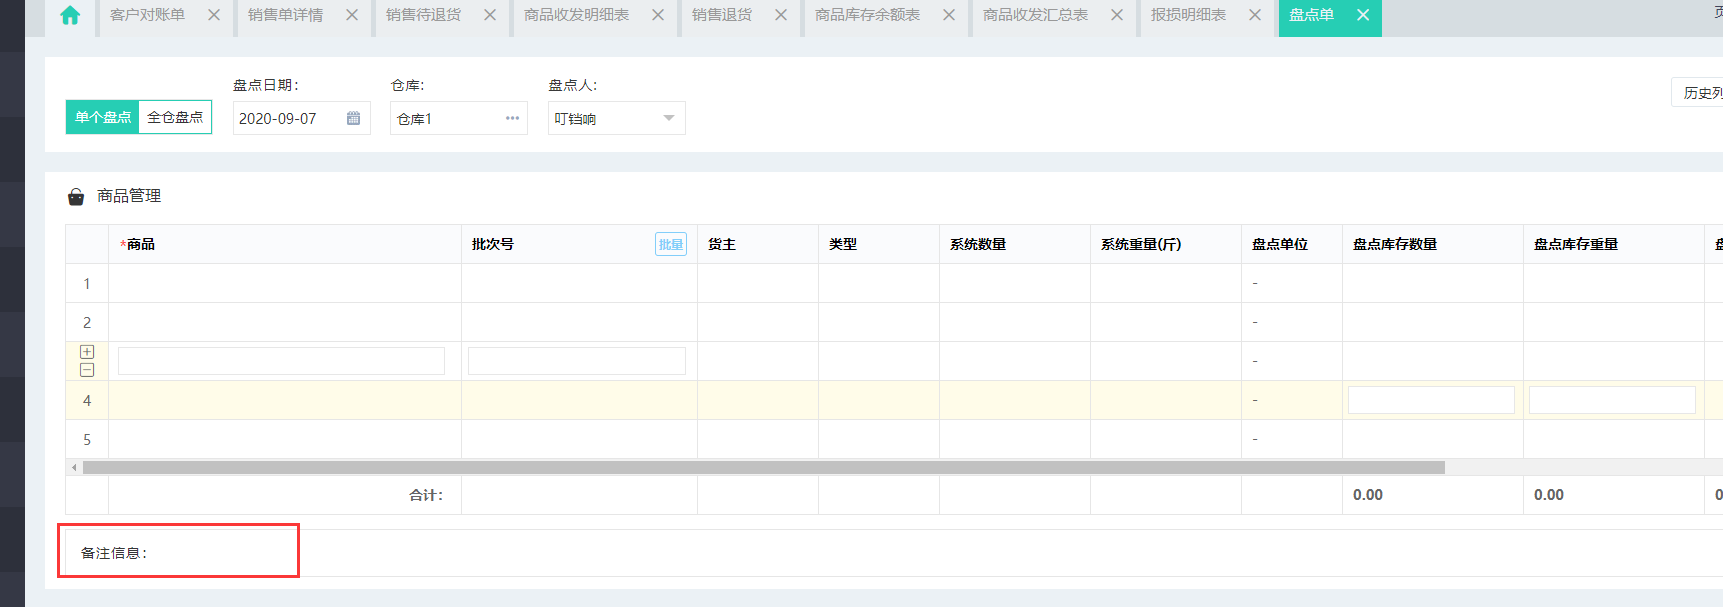Select row number 1
The width and height of the screenshot is (1723, 607).
[87, 283]
